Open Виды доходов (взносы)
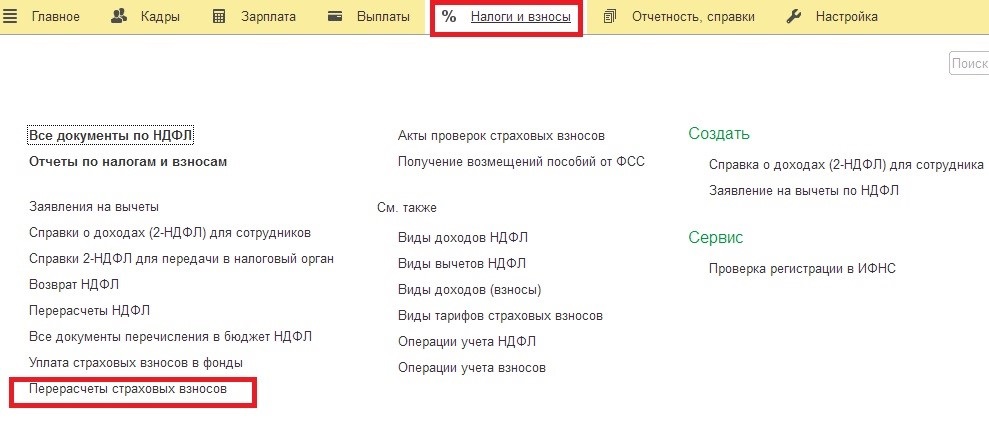 click(x=470, y=290)
